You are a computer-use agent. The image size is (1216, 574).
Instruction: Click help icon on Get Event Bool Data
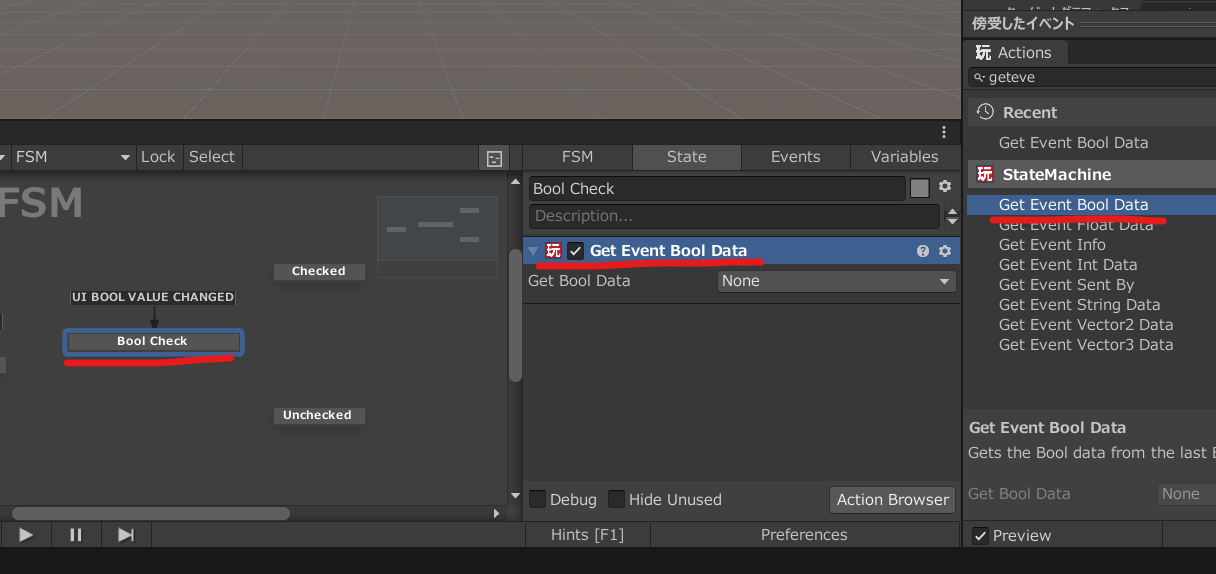point(923,251)
